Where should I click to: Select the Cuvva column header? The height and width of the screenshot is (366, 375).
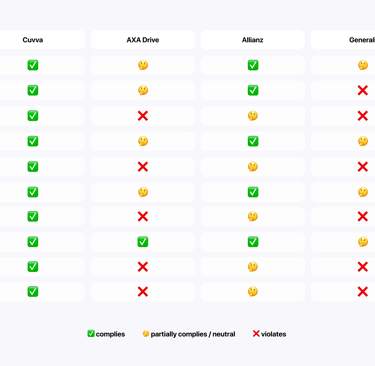33,40
